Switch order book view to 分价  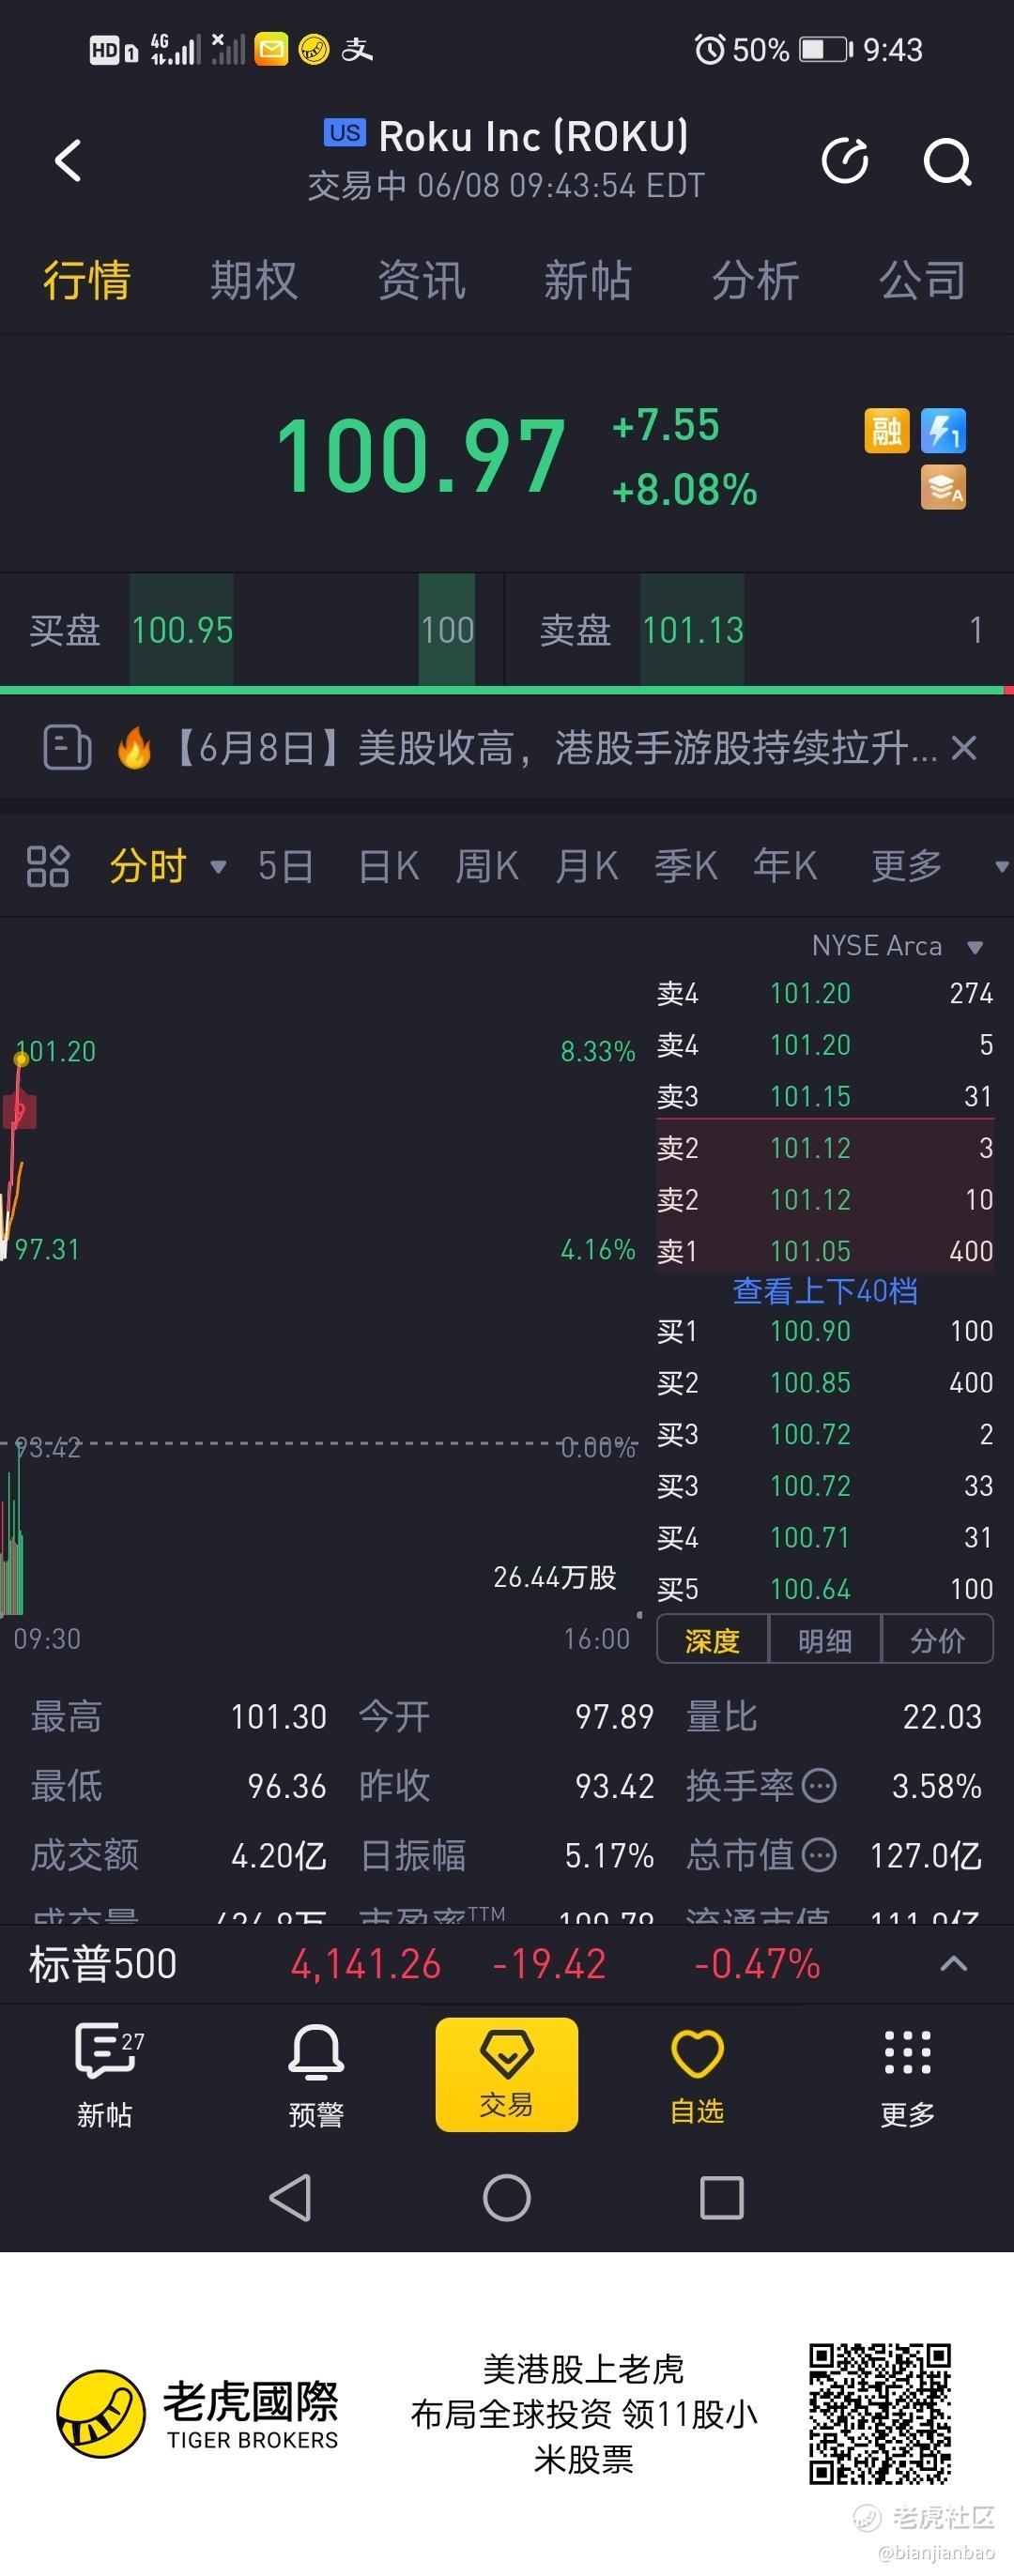[938, 1640]
